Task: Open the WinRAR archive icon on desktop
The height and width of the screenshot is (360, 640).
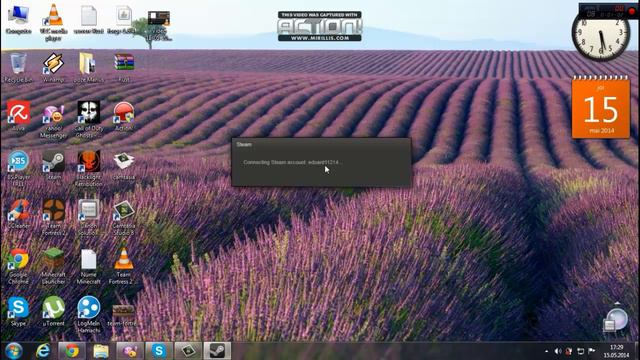Action: (x=124, y=67)
